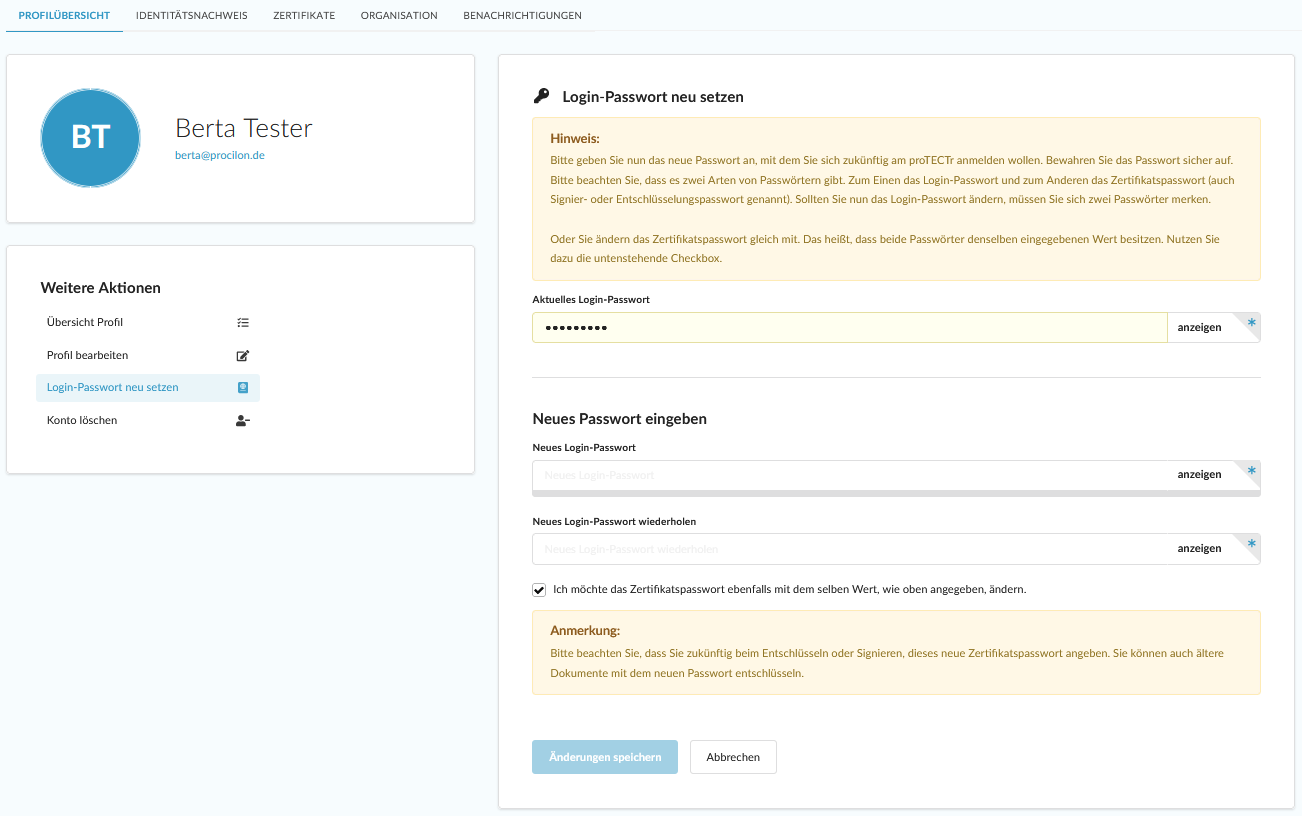The height and width of the screenshot is (816, 1302).
Task: Click the asterisk on Neues Login-Passwort field
Action: point(1251,470)
